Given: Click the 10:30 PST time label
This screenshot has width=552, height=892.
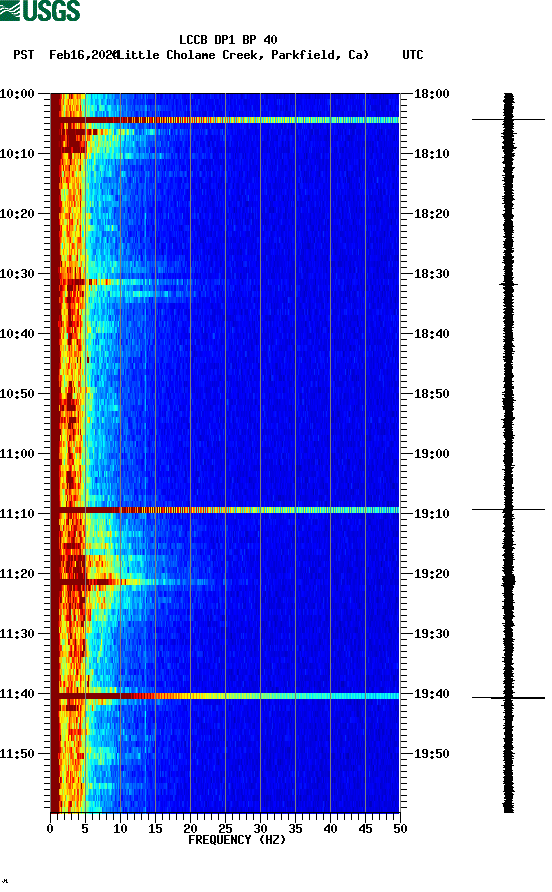Looking at the screenshot, I should pyautogui.click(x=17, y=274).
